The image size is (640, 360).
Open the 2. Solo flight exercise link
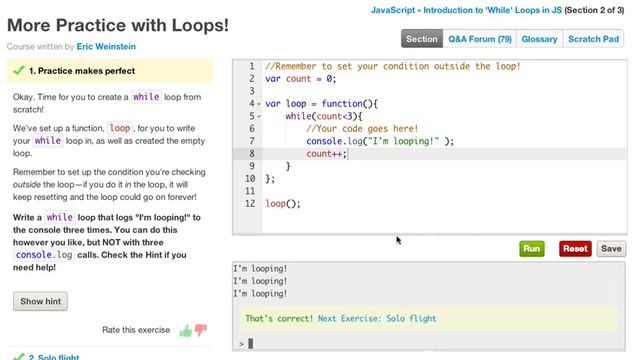[54, 357]
